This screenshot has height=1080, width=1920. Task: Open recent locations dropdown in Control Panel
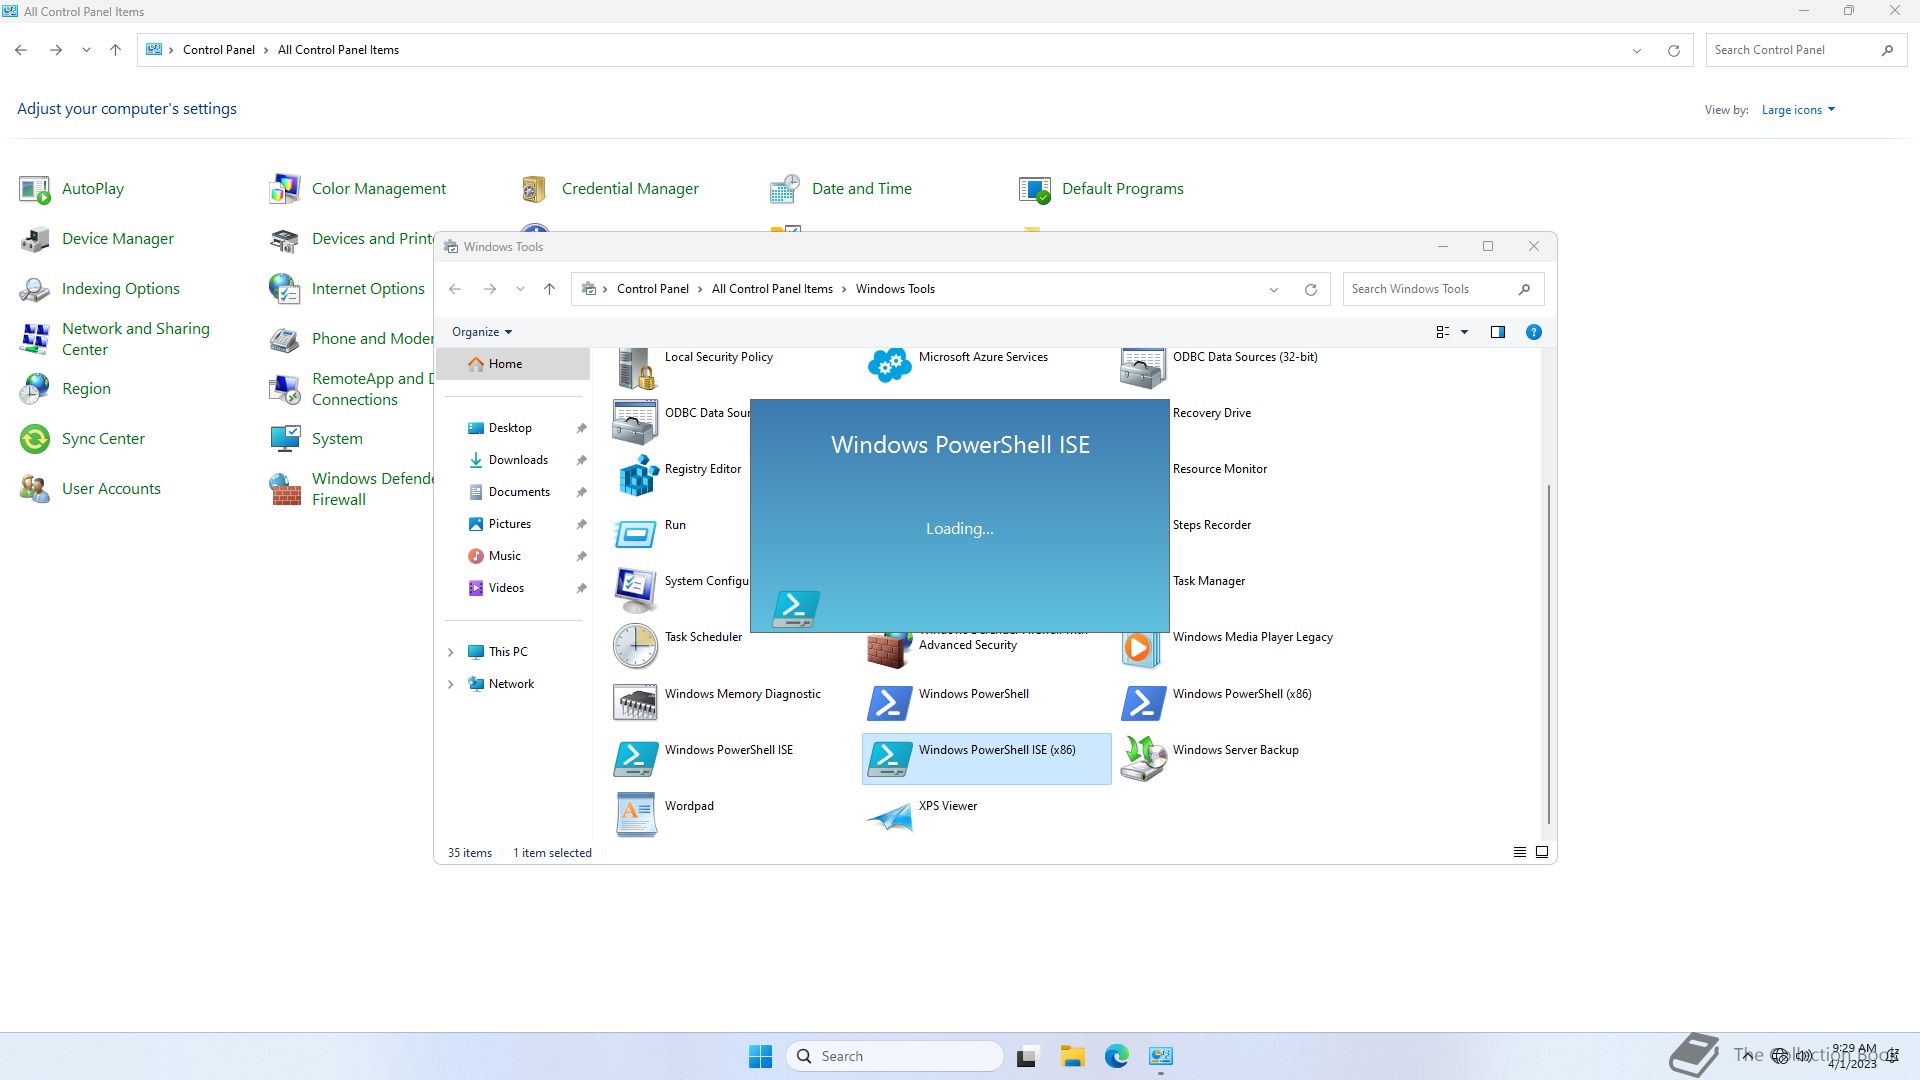(x=86, y=50)
